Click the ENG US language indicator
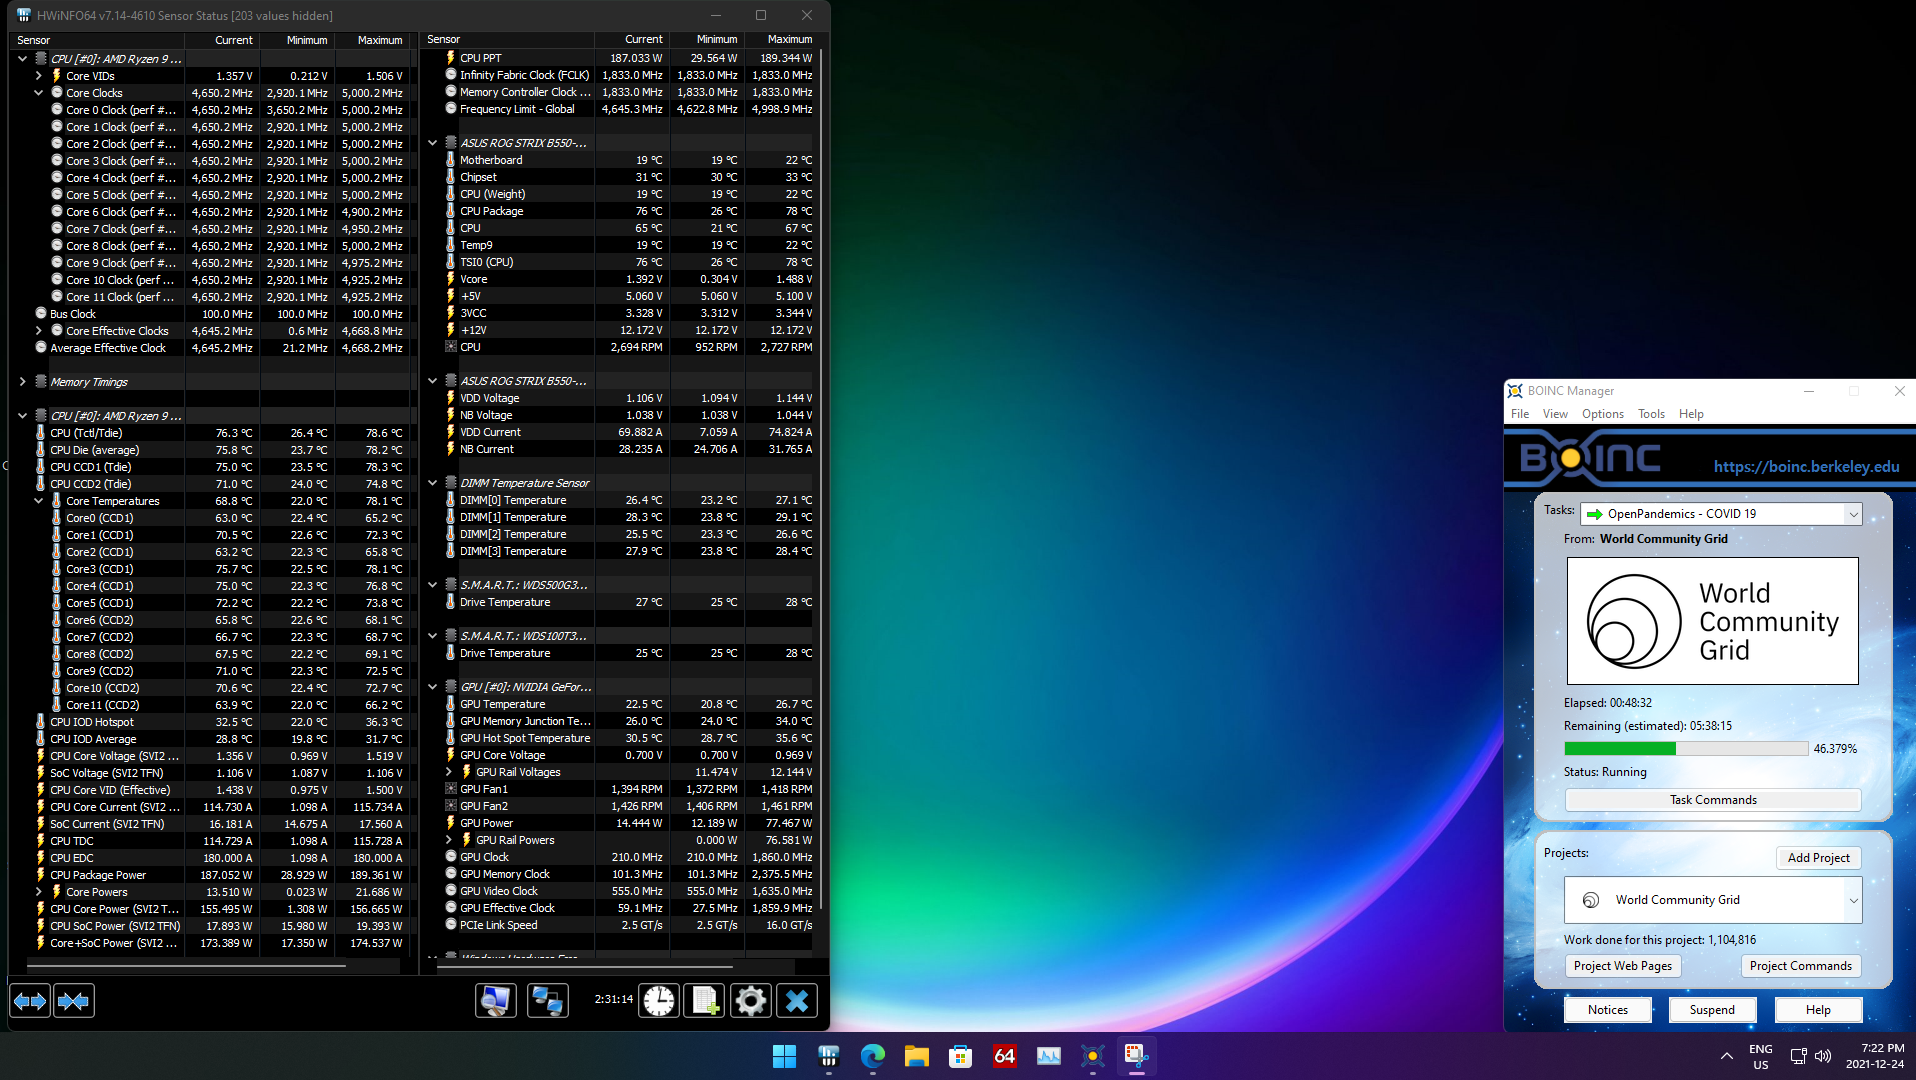This screenshot has height=1080, width=1916. pyautogui.click(x=1760, y=1056)
